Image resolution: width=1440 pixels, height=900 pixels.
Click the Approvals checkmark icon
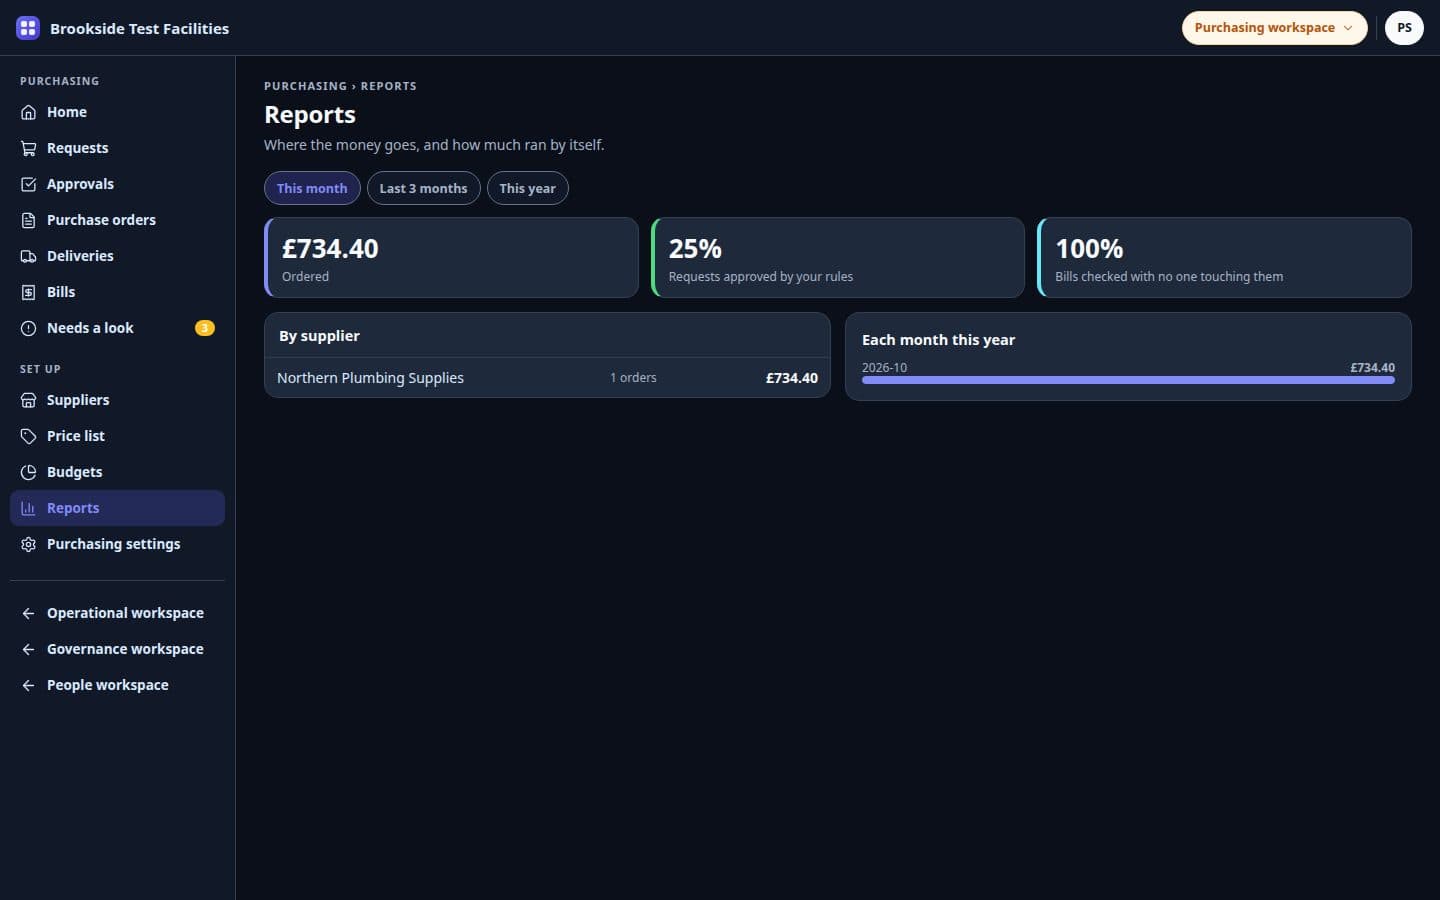[28, 184]
